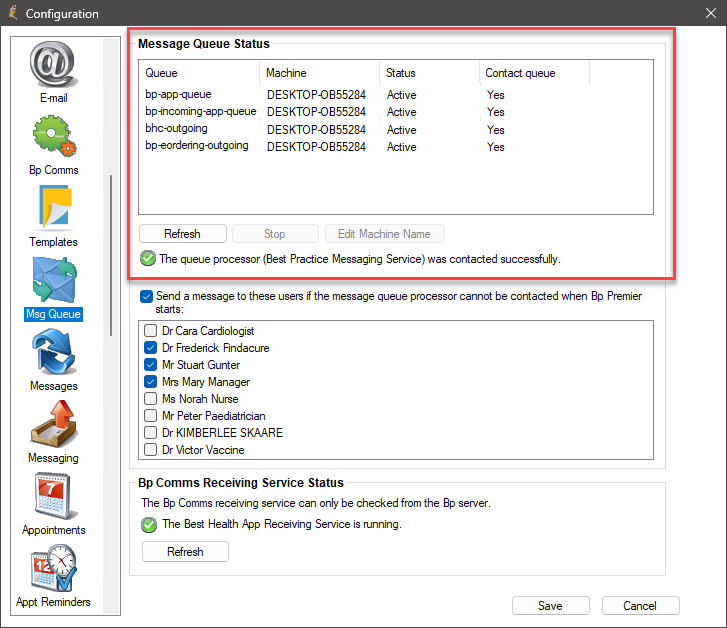Refresh the Bp Comms Receiving Service status
Image resolution: width=727 pixels, height=628 pixels.
[x=185, y=551]
